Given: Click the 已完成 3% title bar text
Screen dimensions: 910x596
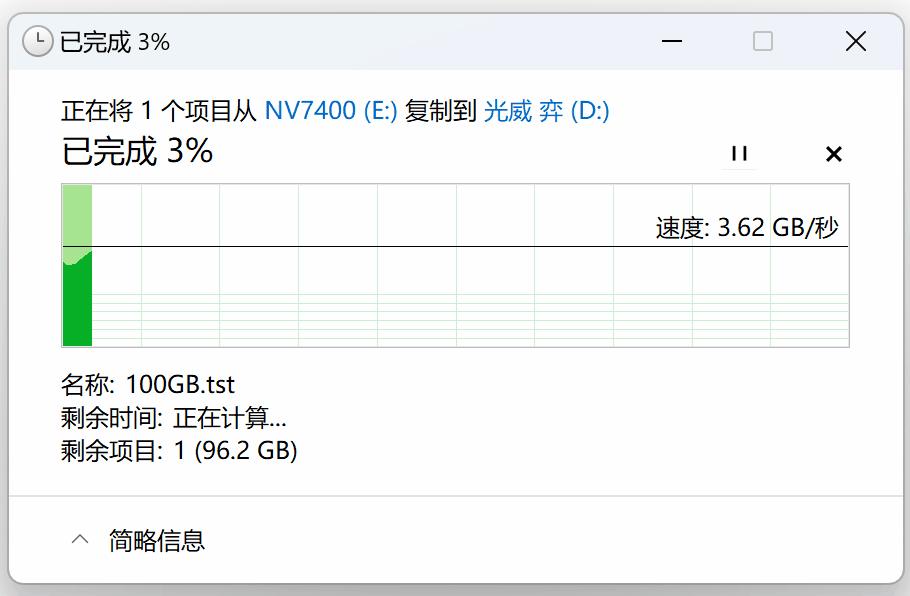Looking at the screenshot, I should coord(115,42).
